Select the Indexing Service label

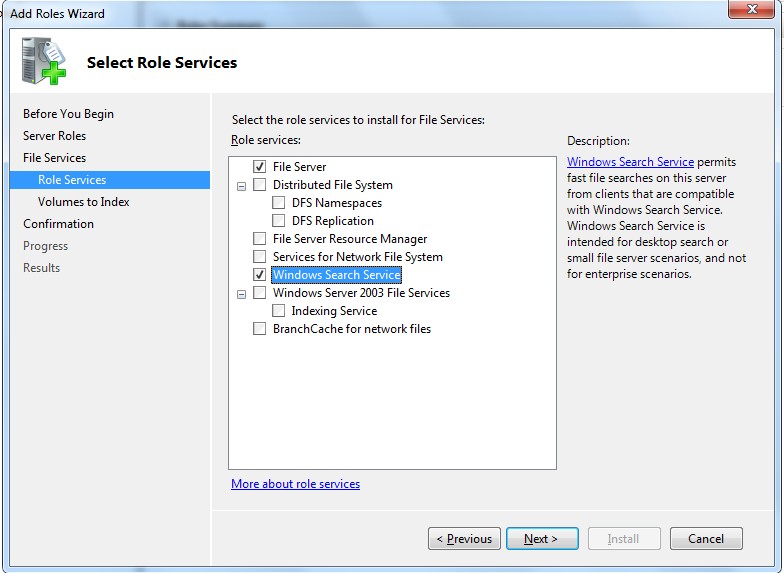tap(334, 311)
